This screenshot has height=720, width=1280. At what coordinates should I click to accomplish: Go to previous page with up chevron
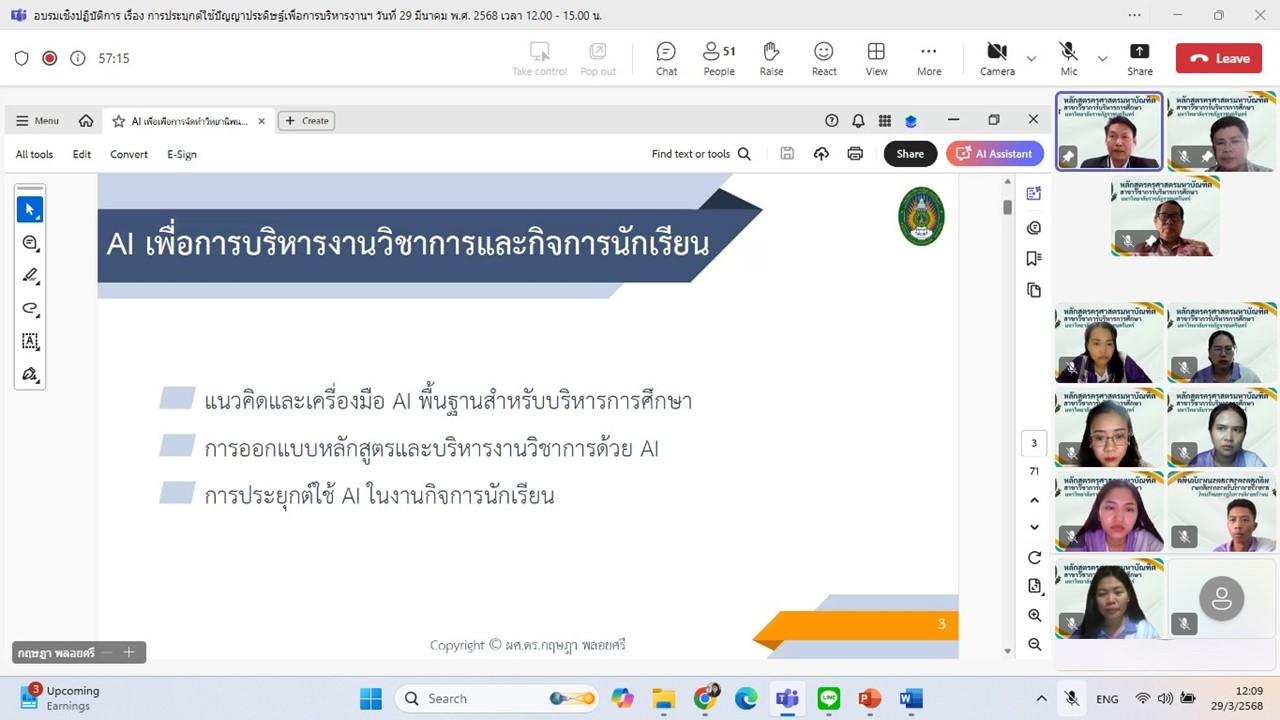(x=1034, y=500)
